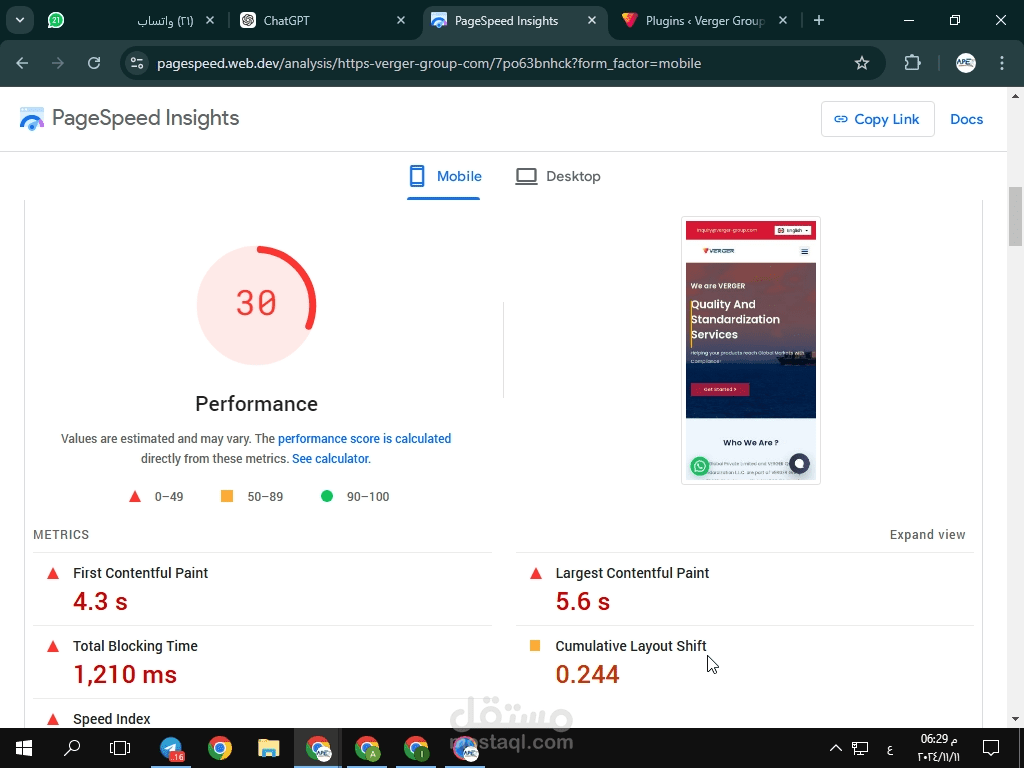Click the 4.3 s value
The height and width of the screenshot is (768, 1024).
tap(100, 601)
